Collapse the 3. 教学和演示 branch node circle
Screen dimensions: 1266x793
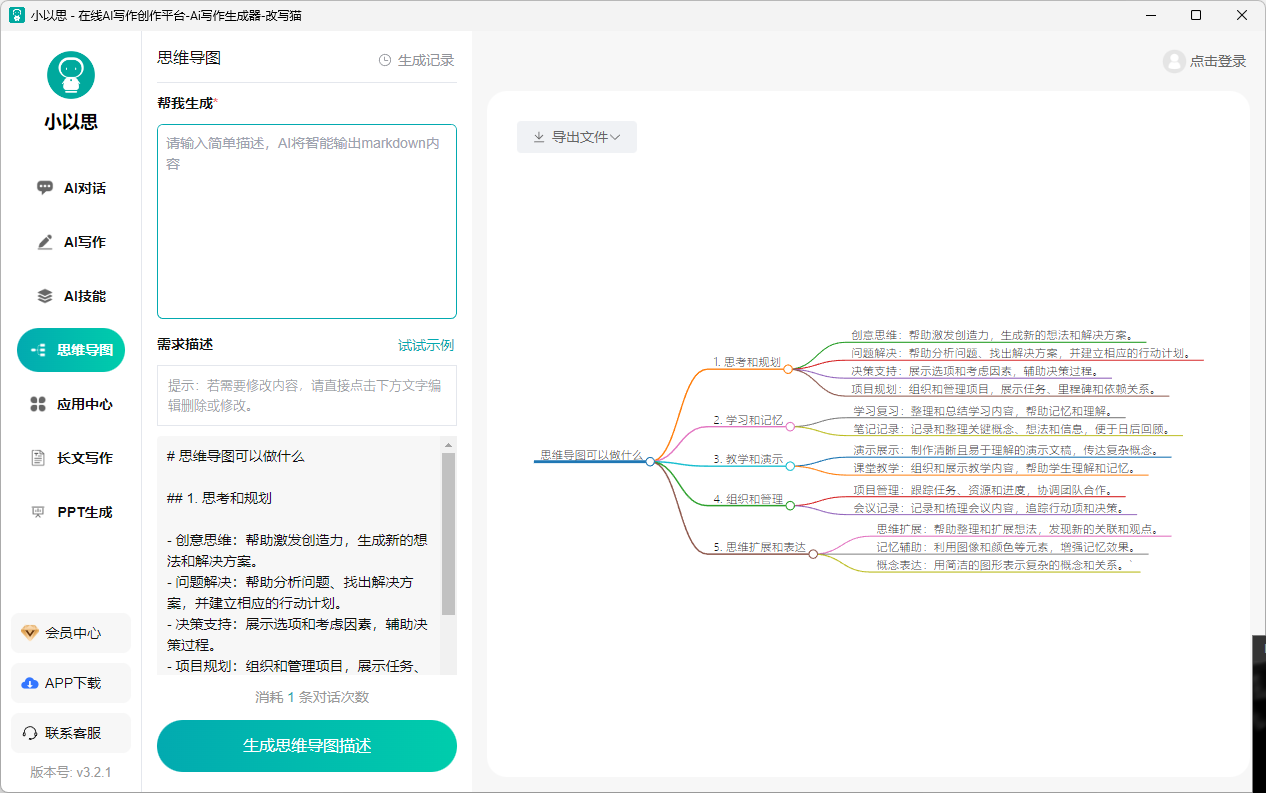(790, 466)
